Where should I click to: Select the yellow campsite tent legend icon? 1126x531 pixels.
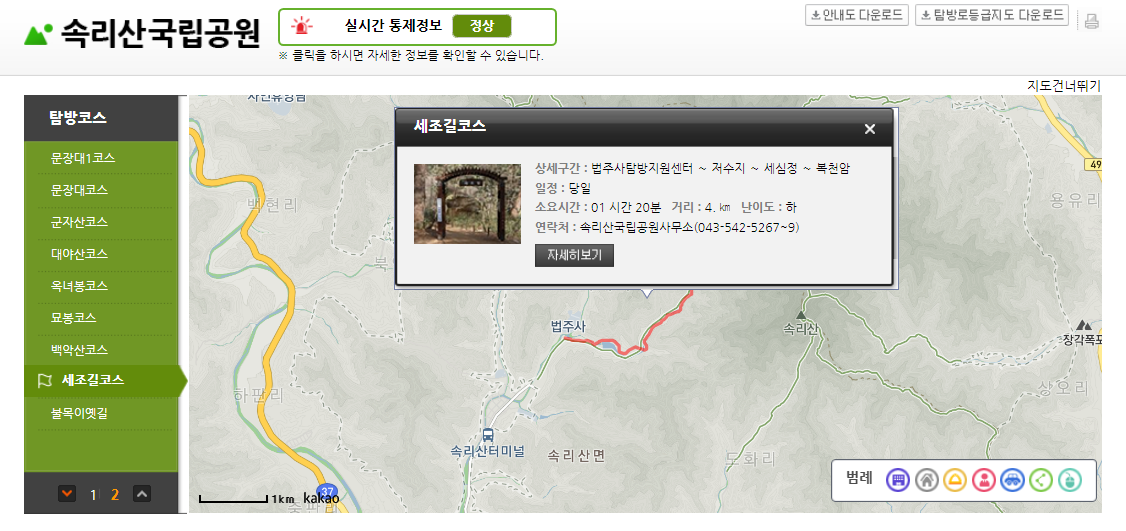(x=955, y=479)
